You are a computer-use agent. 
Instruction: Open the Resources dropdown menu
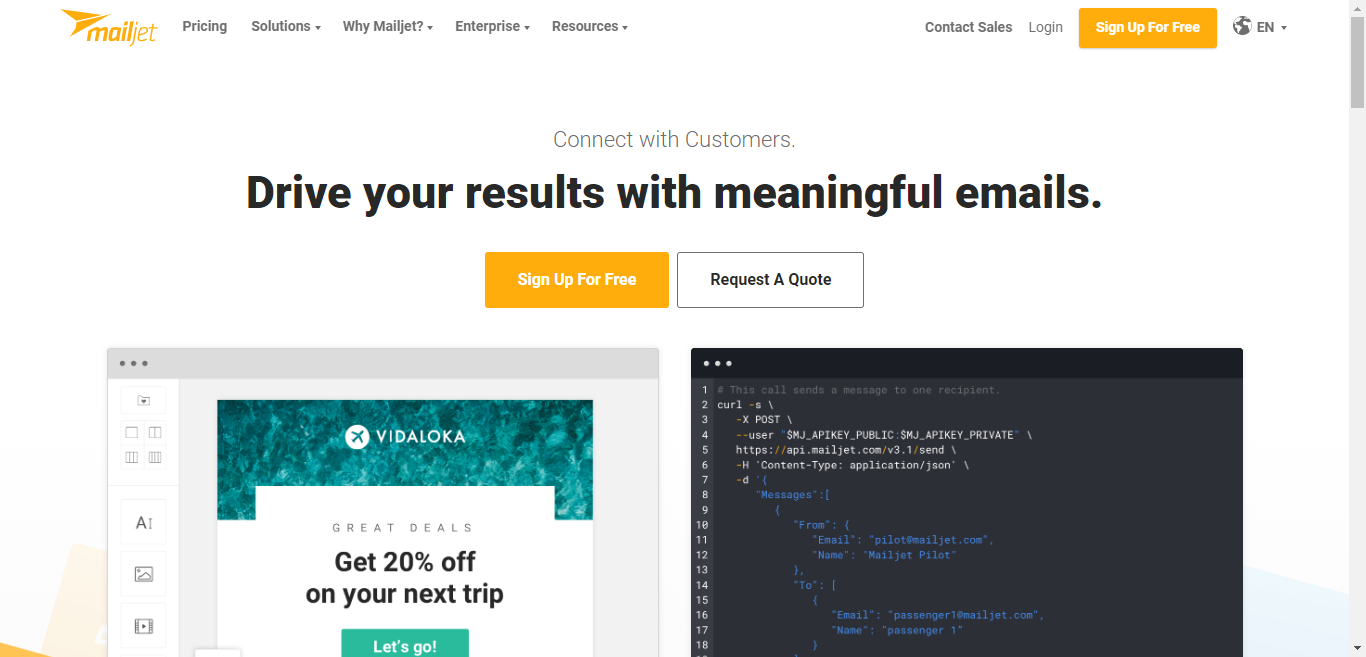[589, 27]
